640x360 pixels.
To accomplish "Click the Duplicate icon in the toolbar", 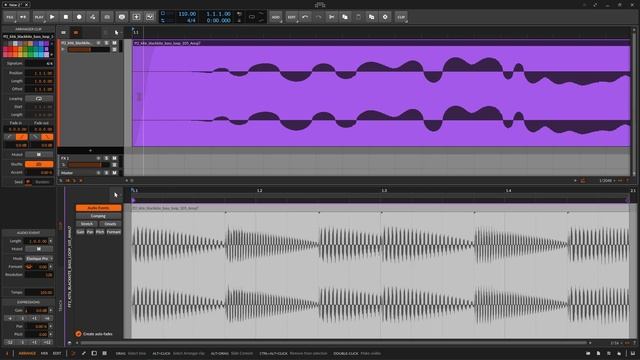I will click(371, 17).
